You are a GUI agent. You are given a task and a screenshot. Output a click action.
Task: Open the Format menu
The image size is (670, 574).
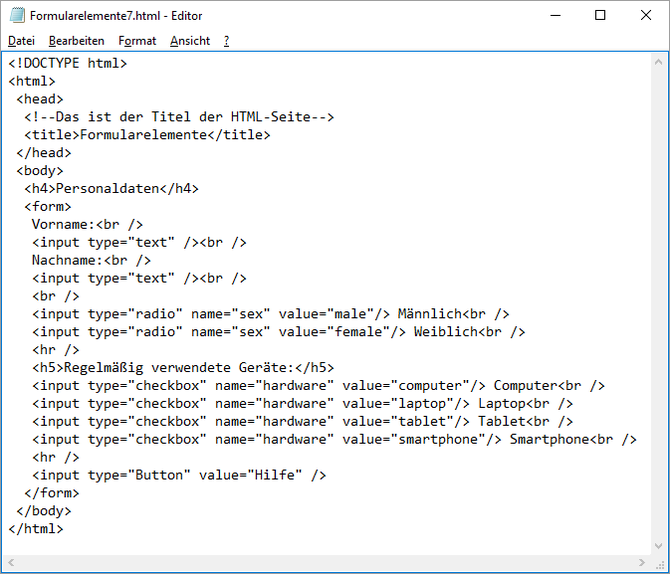137,41
